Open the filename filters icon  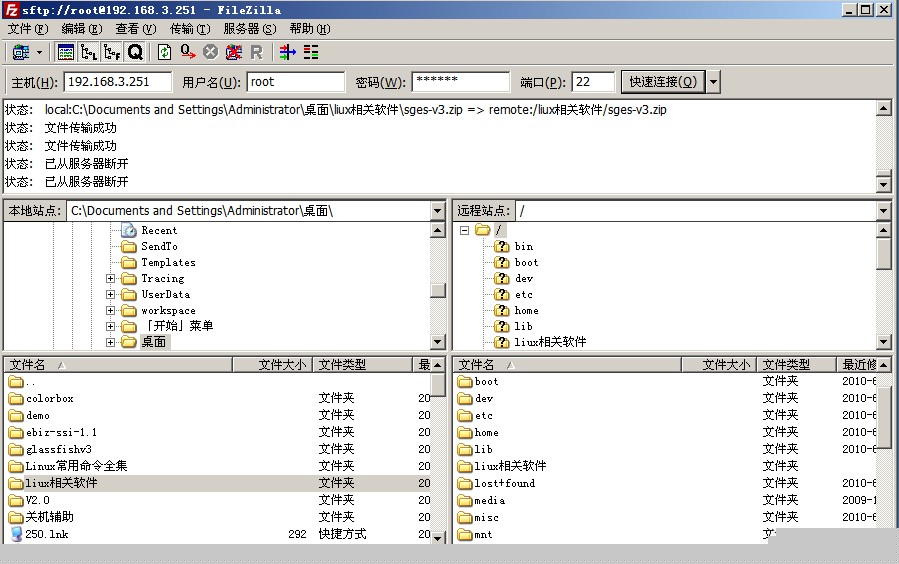coord(288,53)
